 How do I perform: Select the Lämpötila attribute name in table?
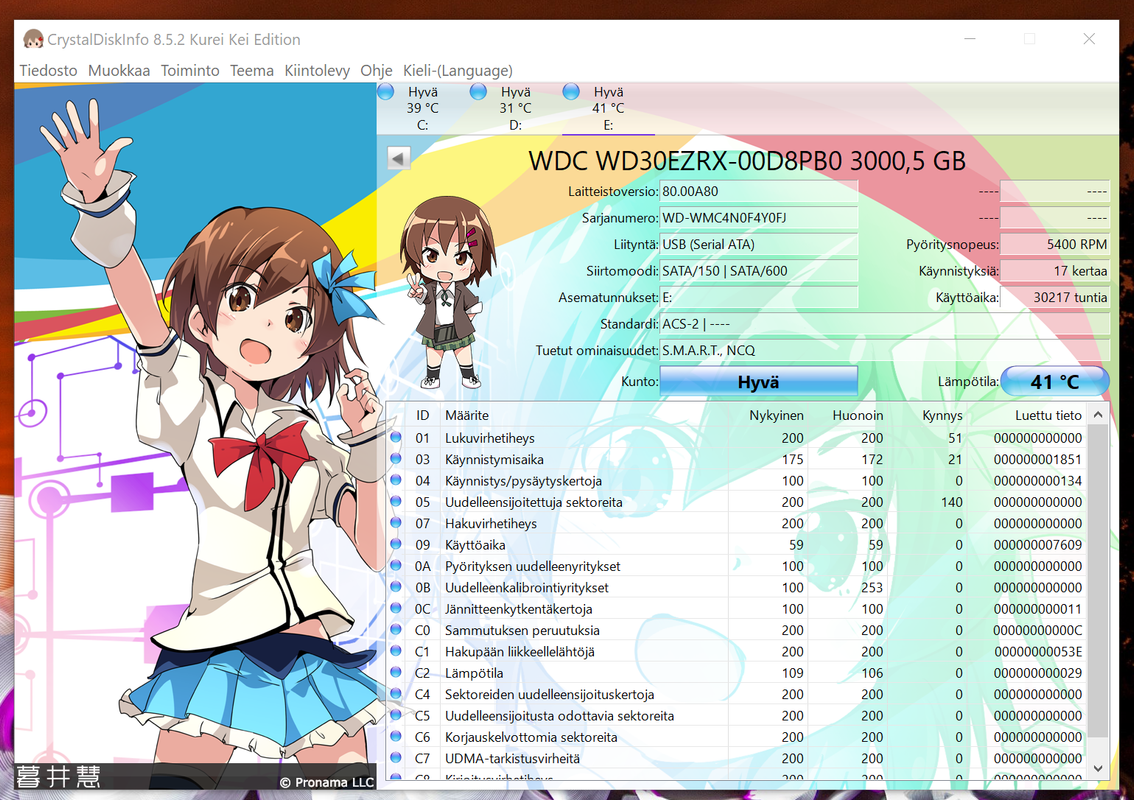tap(474, 673)
